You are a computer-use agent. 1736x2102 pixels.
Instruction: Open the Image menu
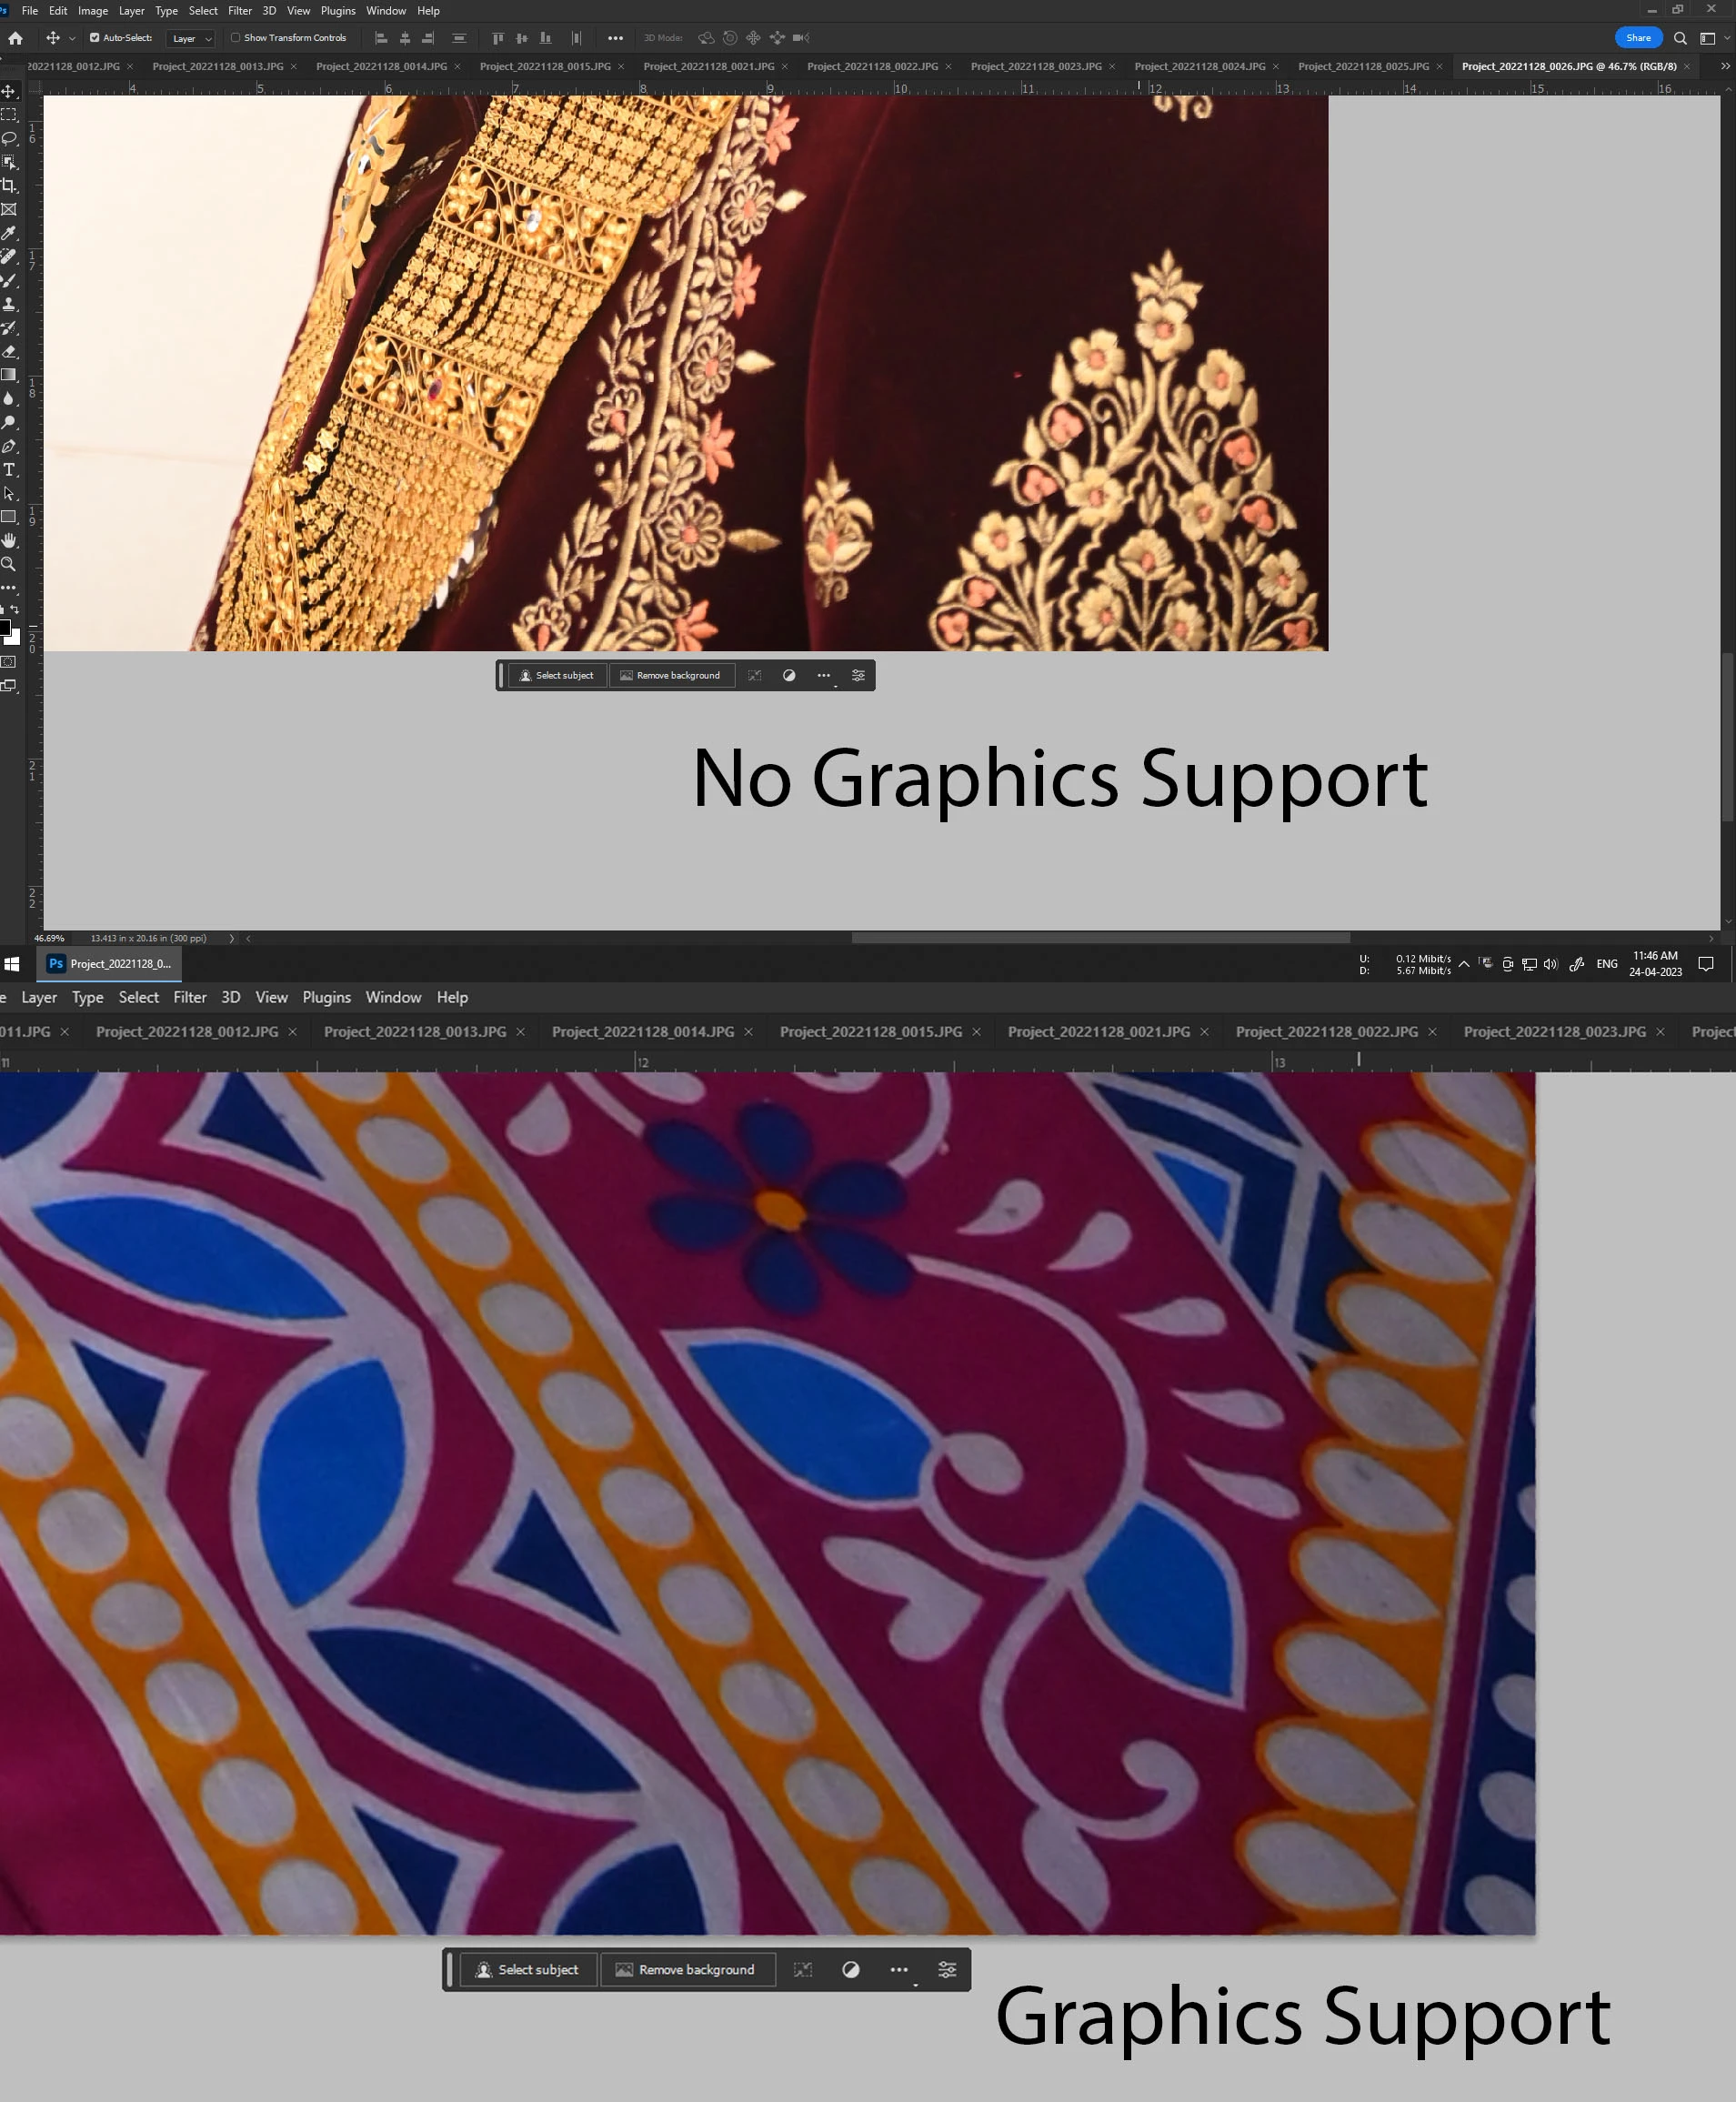tap(93, 11)
